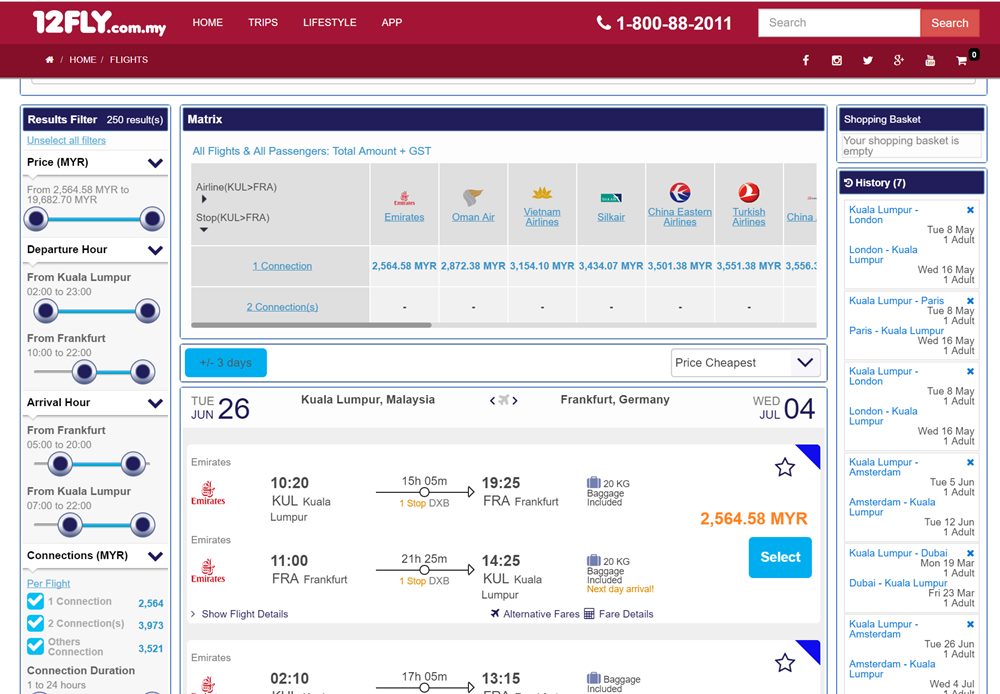Click the Alternative Fares plane icon
This screenshot has width=1000, height=694.
(x=495, y=613)
